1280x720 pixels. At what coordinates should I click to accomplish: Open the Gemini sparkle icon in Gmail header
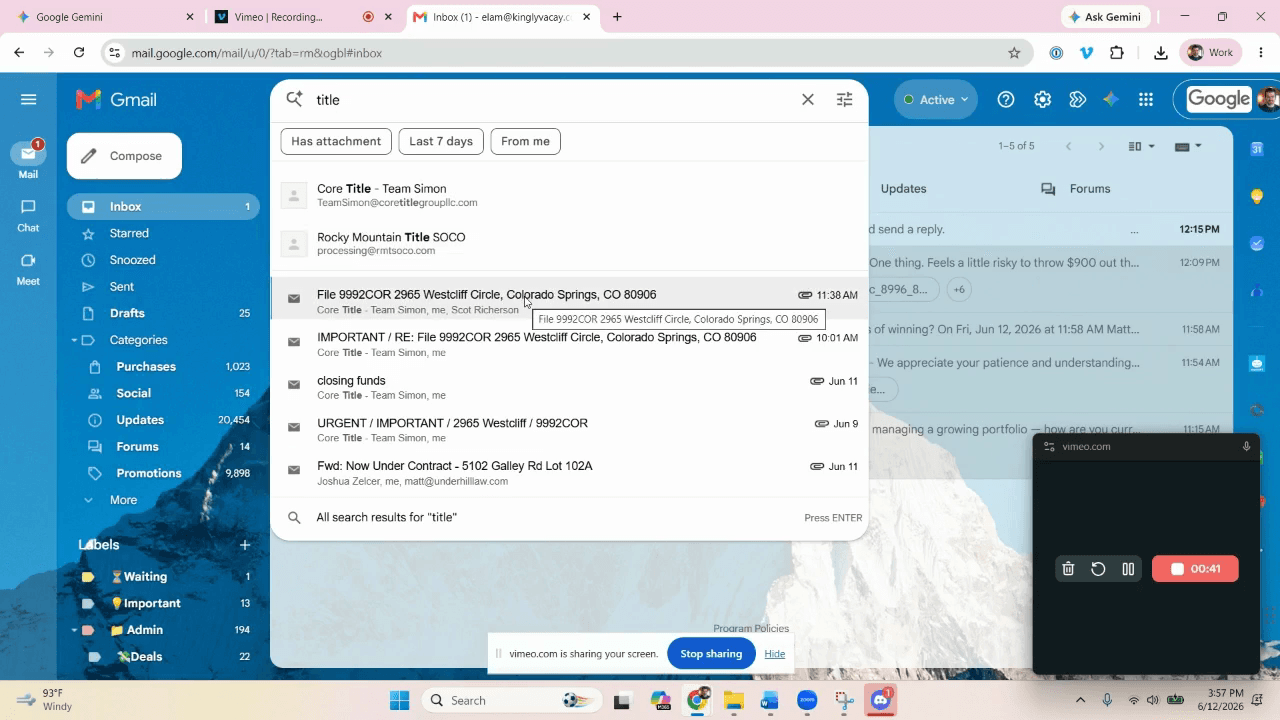coord(1110,99)
